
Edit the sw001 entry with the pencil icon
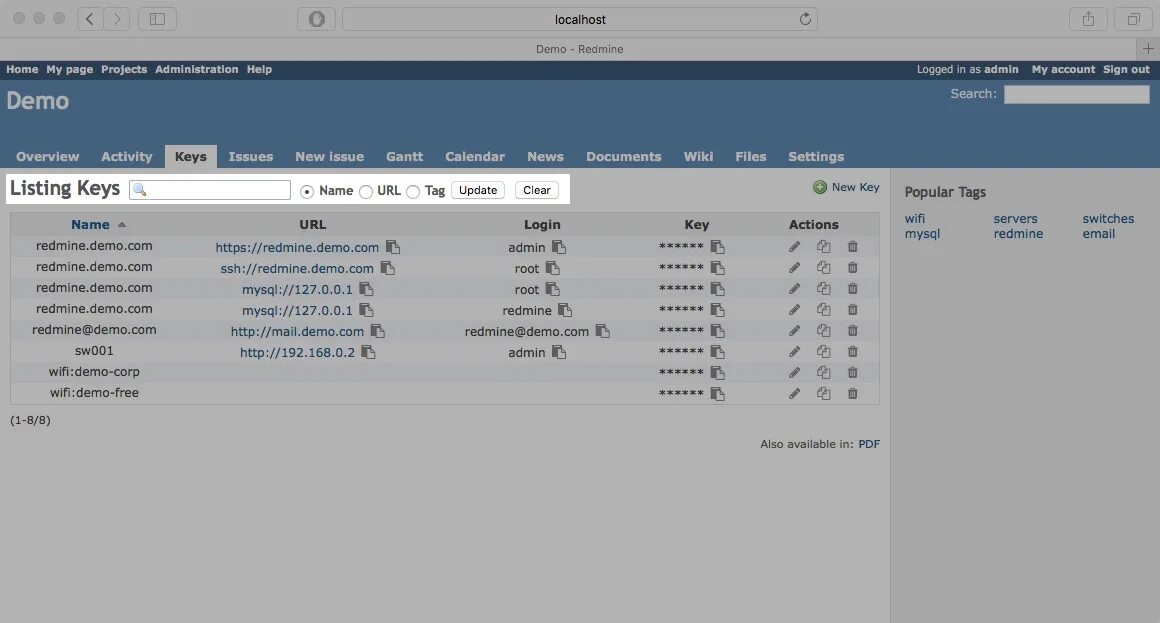point(794,350)
